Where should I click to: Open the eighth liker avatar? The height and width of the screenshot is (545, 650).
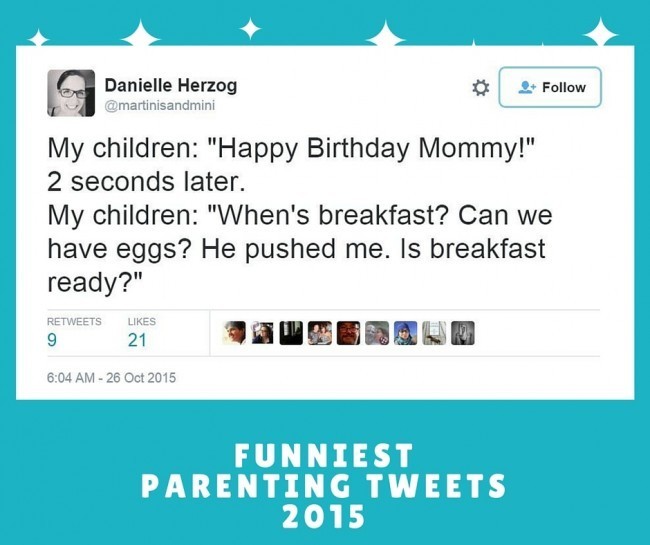(x=434, y=333)
